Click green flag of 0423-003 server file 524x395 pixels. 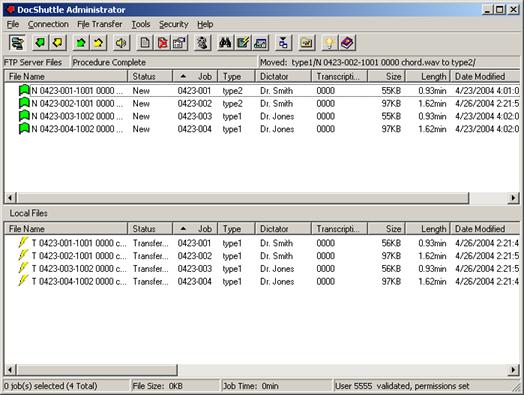(24, 116)
